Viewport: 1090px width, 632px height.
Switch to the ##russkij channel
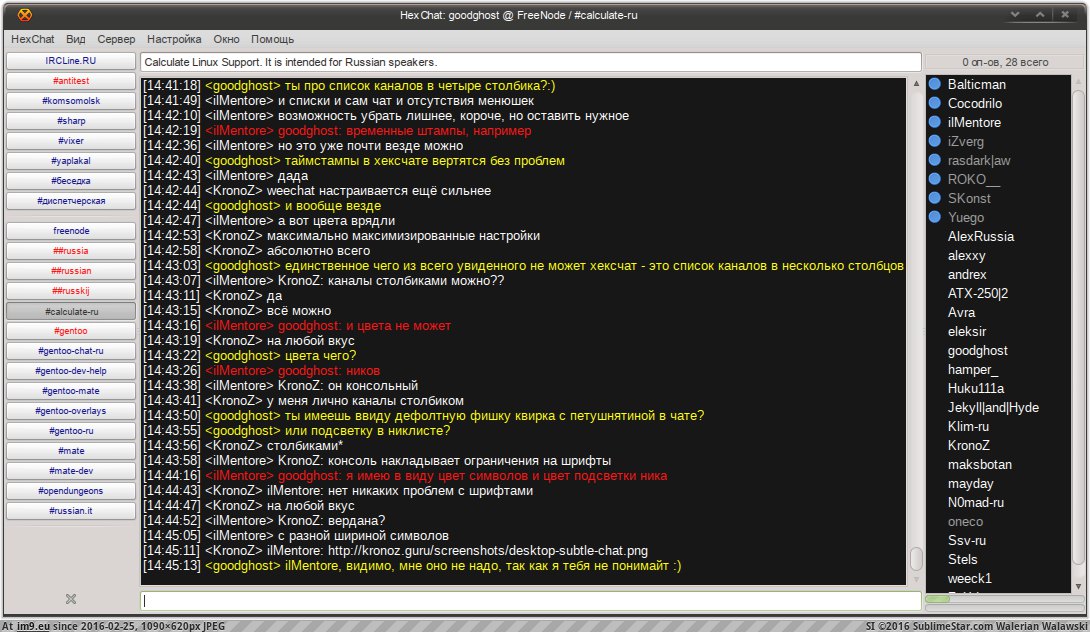click(x=71, y=291)
